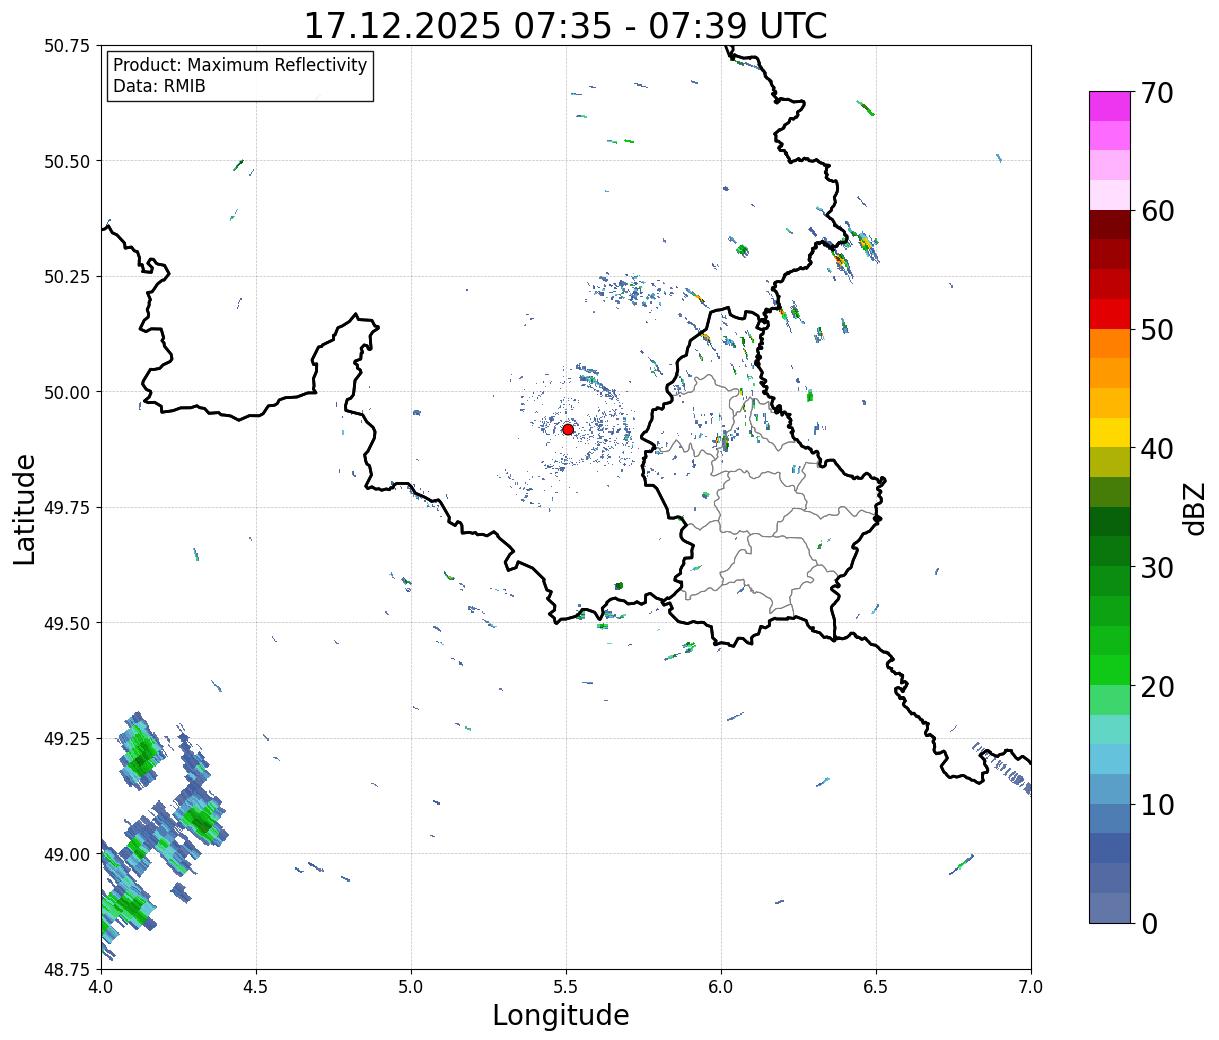This screenshot has width=1219, height=1040.
Task: Click latitude tick label 50.25
Action: pos(67,277)
